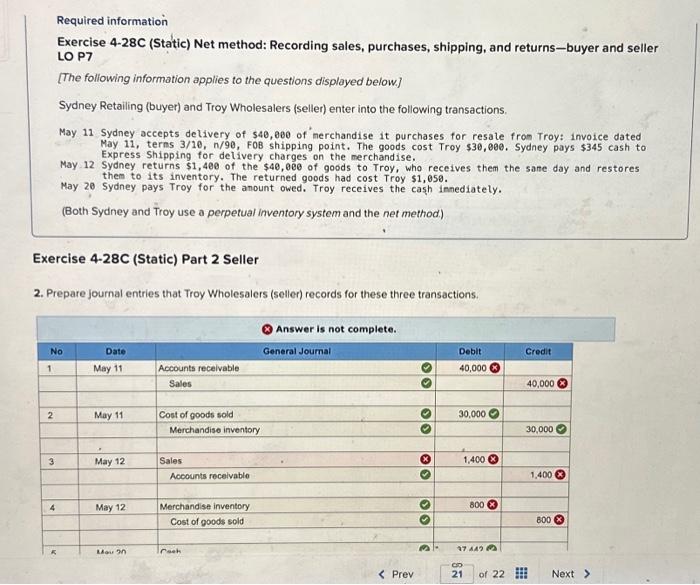The height and width of the screenshot is (585, 700).
Task: Edit the 800 credit amount
Action: [544, 520]
